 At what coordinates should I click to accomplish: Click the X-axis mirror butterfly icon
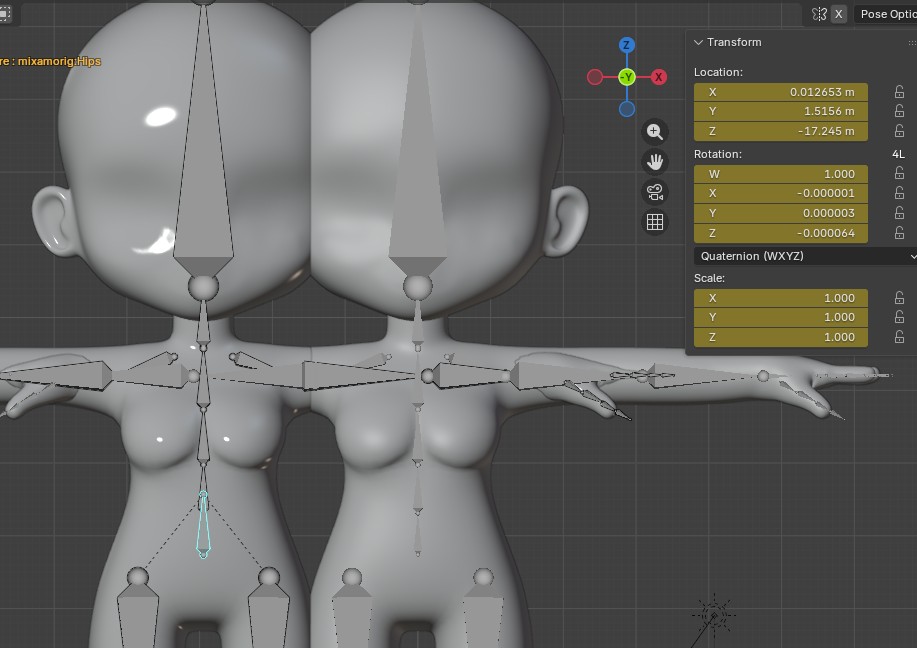click(819, 14)
